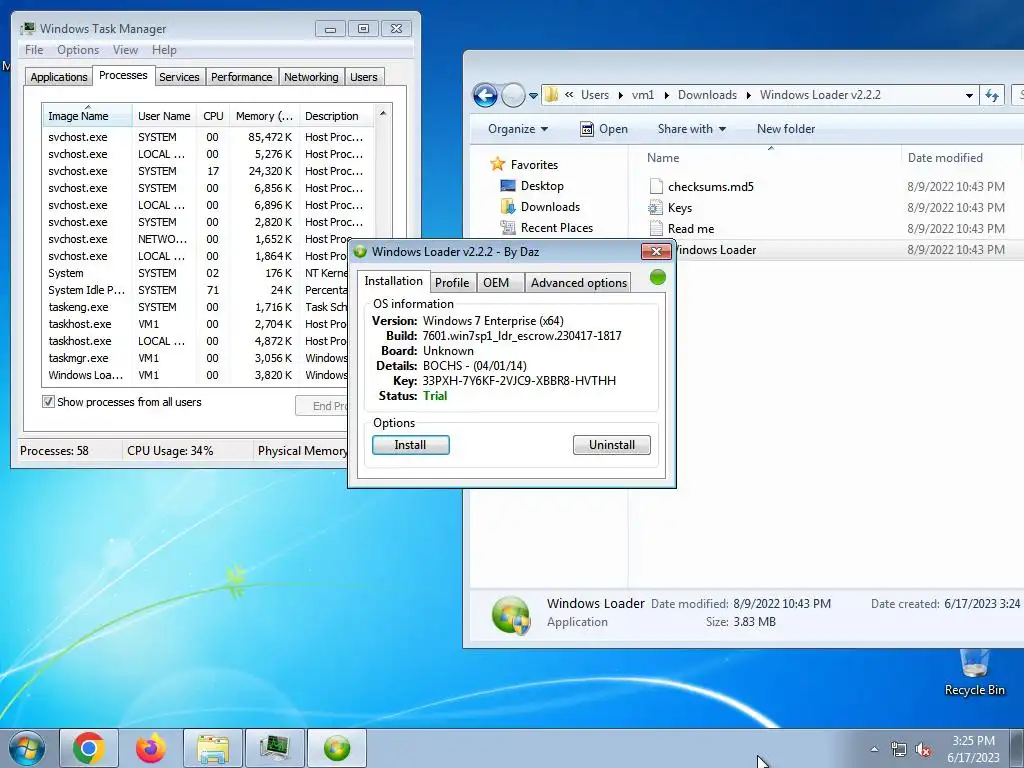Viewport: 1024px width, 768px height.
Task: Sort processes by Image Name column
Action: coord(87,116)
